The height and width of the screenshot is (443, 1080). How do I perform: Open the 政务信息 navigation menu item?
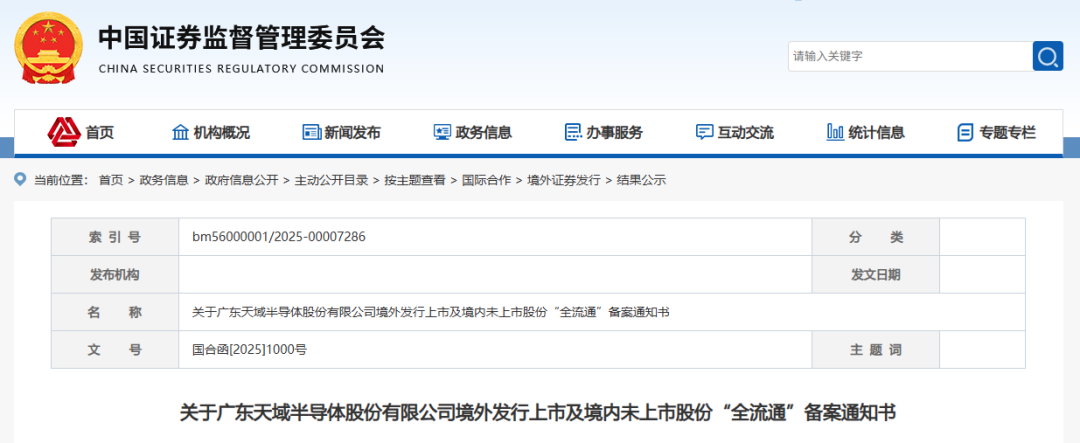click(x=484, y=133)
